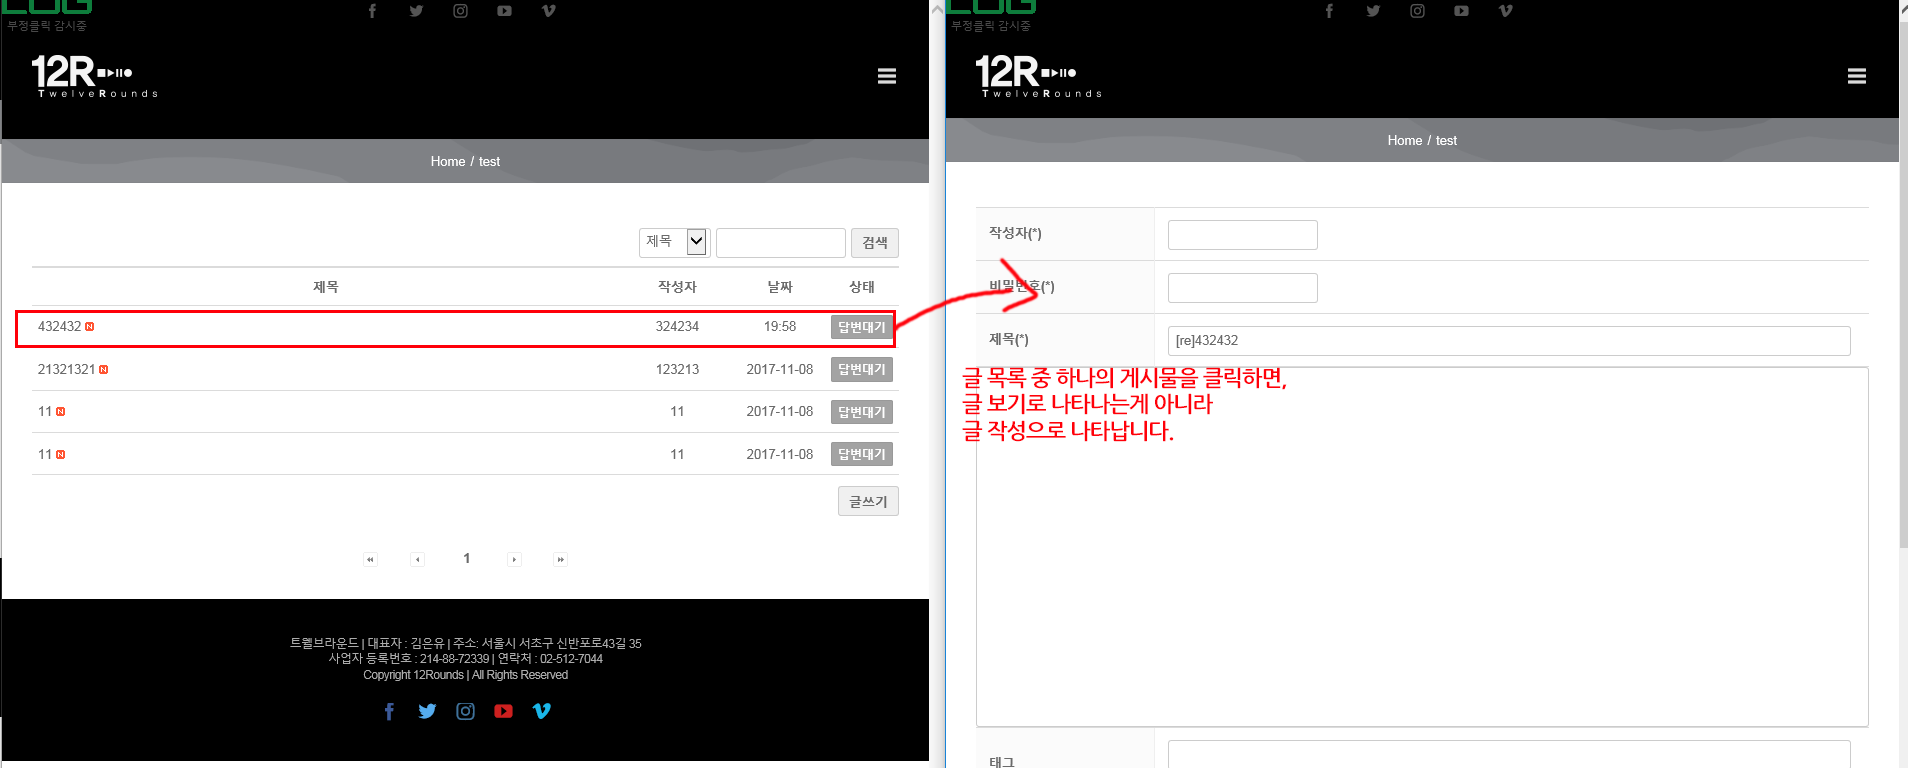The image size is (1908, 768).
Task: Click 12R TwelveRounds logo on left page
Action: pos(95,76)
